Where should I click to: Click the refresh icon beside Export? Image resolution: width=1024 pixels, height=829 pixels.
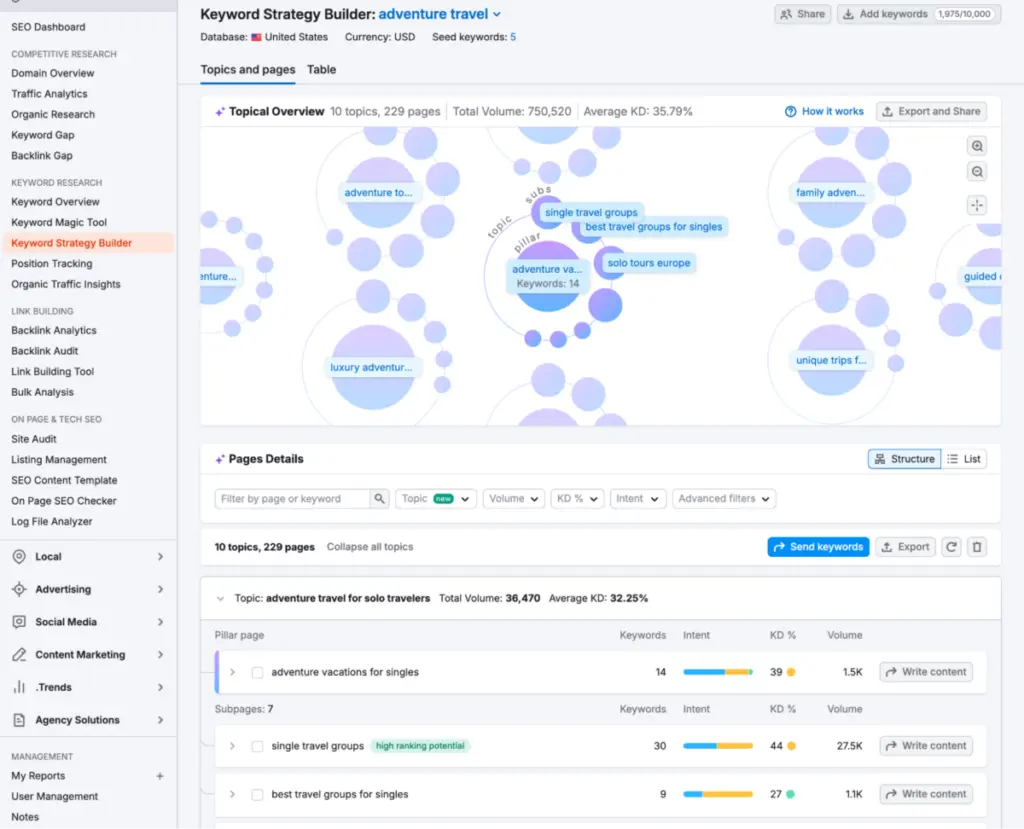coord(952,547)
